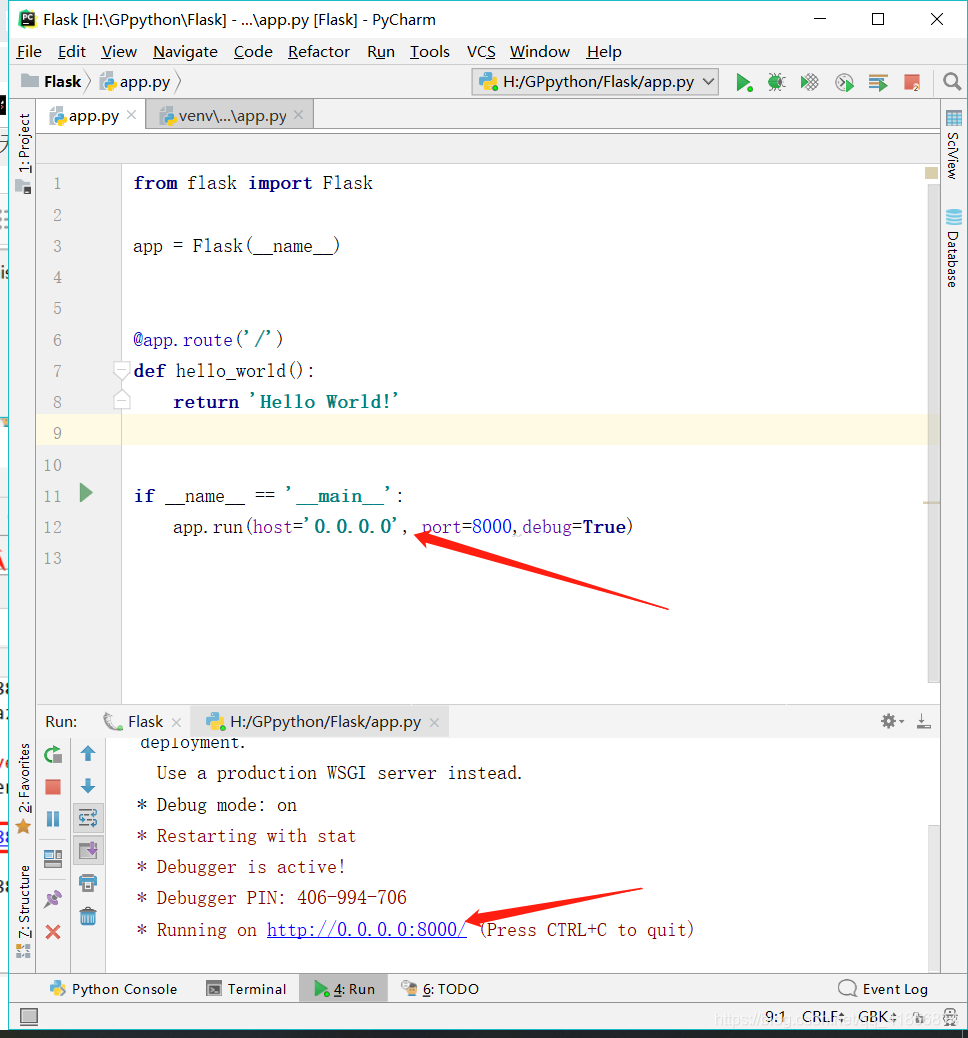968x1038 pixels.
Task: Toggle scroll to end of console
Action: pos(88,850)
